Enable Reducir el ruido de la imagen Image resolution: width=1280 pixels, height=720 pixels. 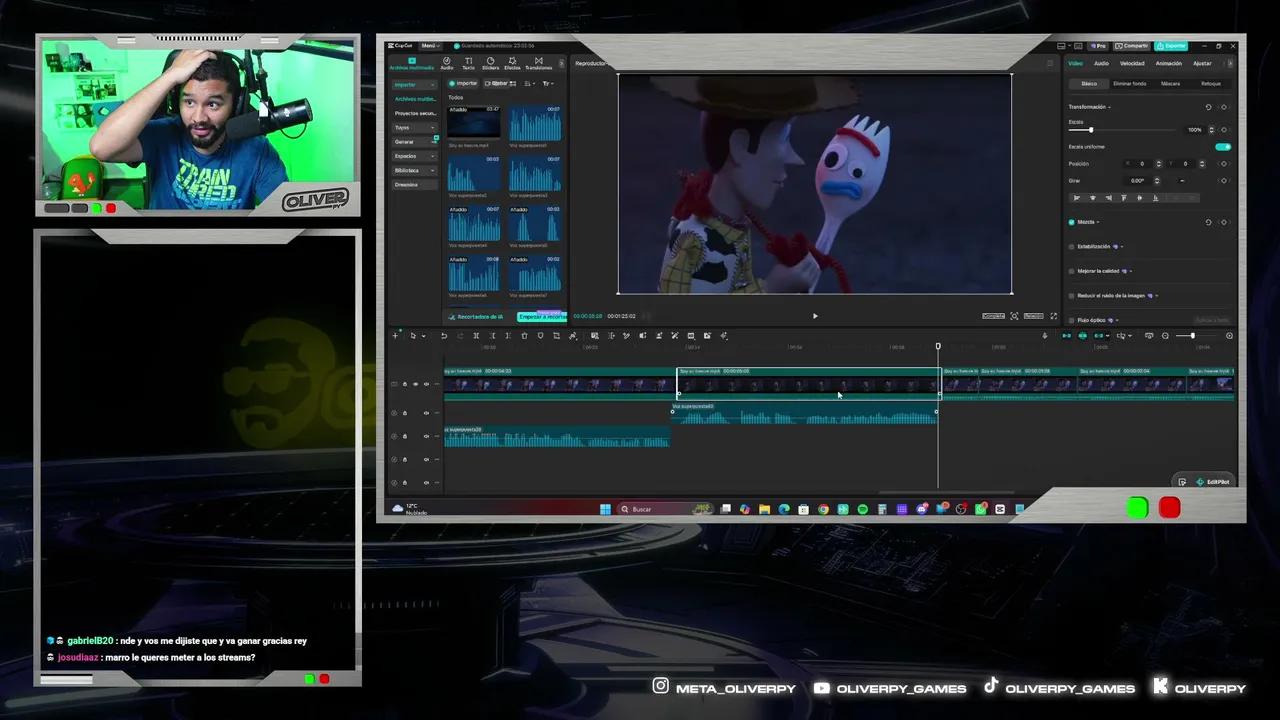tap(1072, 296)
